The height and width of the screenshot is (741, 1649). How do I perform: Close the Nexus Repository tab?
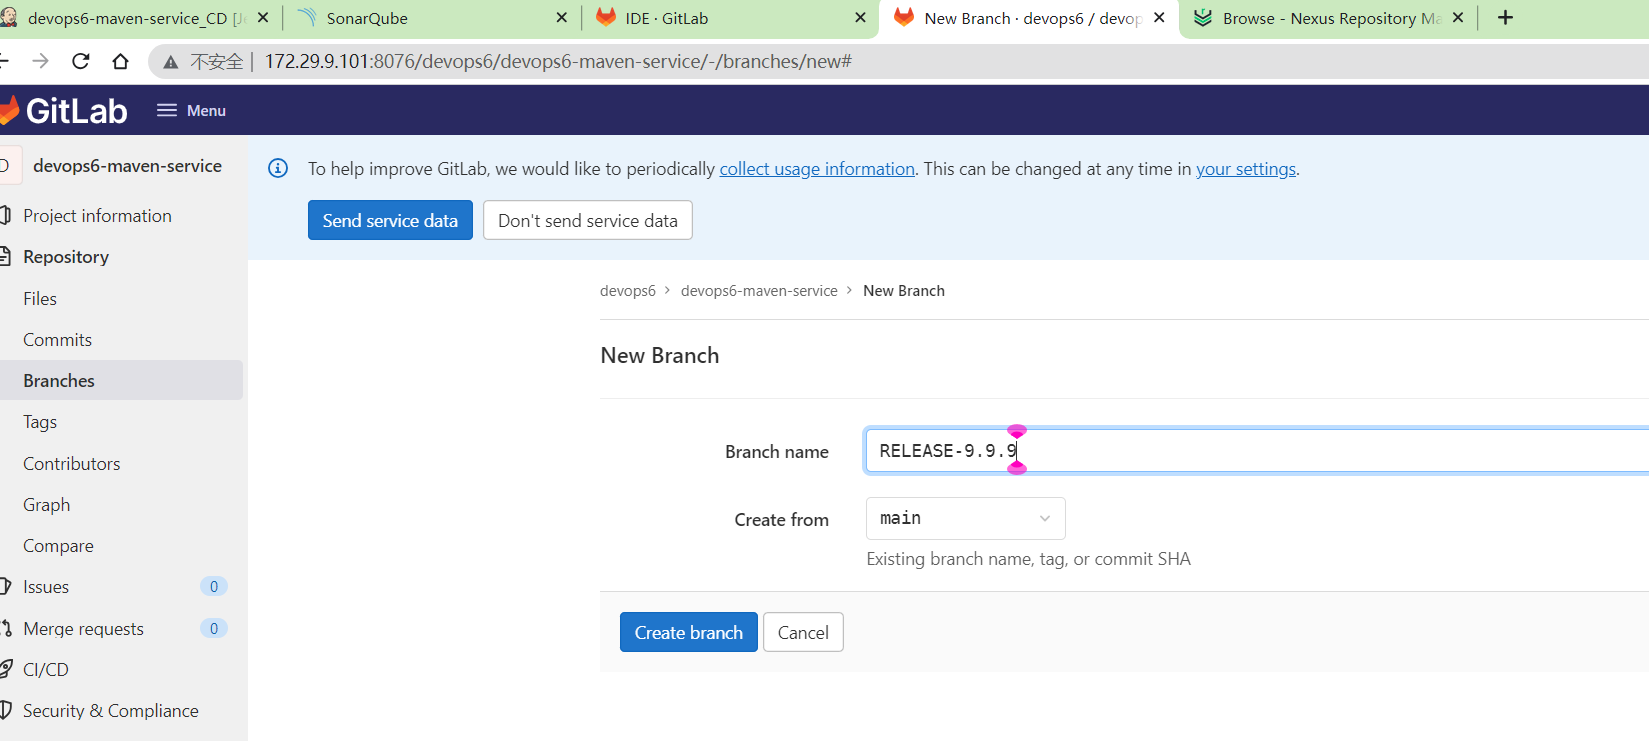1458,18
